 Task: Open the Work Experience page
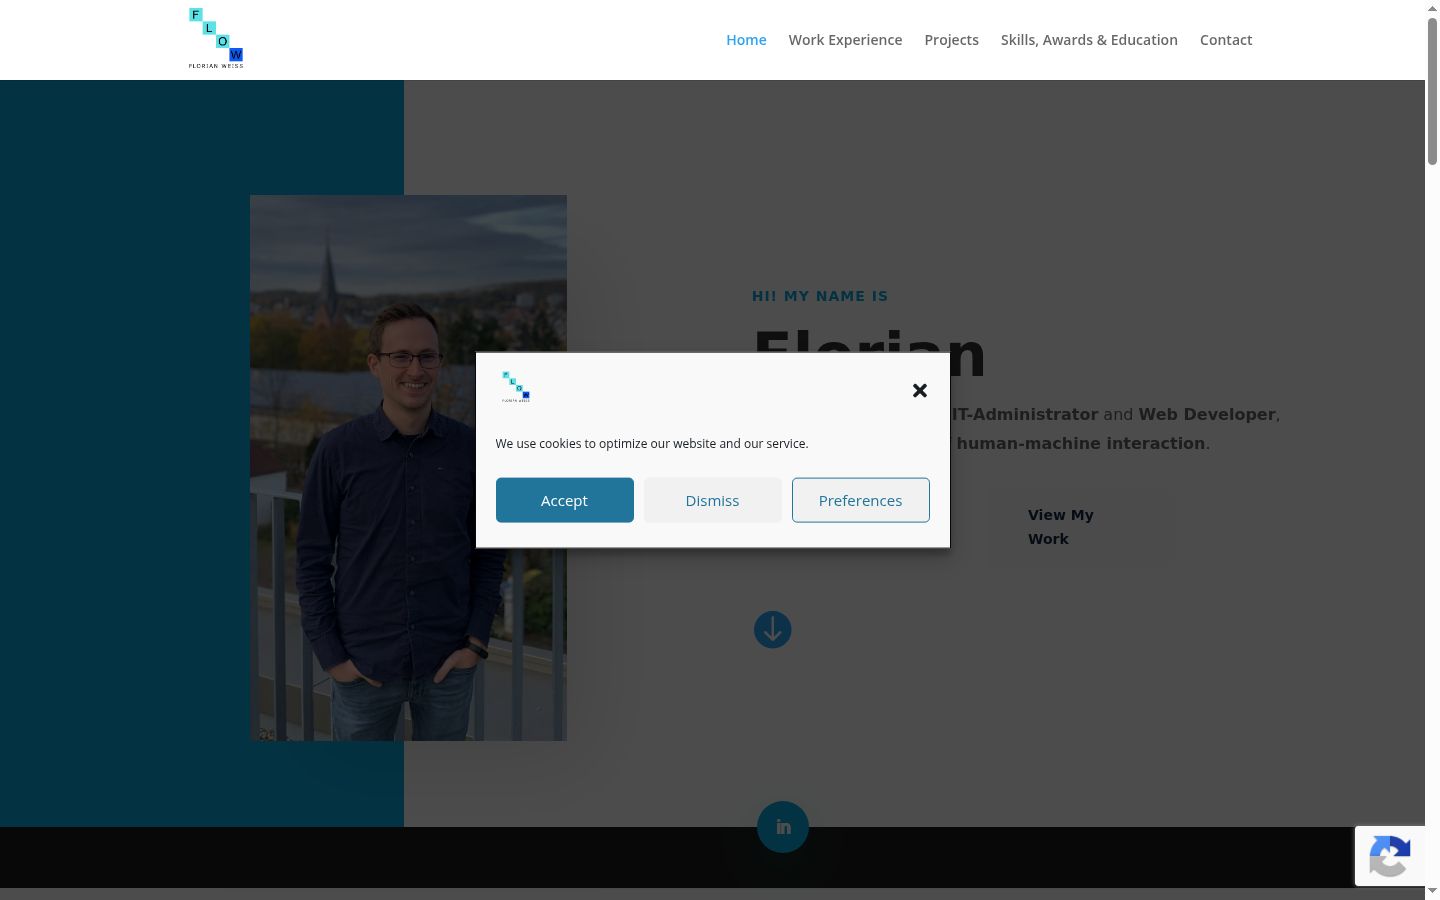coord(845,40)
